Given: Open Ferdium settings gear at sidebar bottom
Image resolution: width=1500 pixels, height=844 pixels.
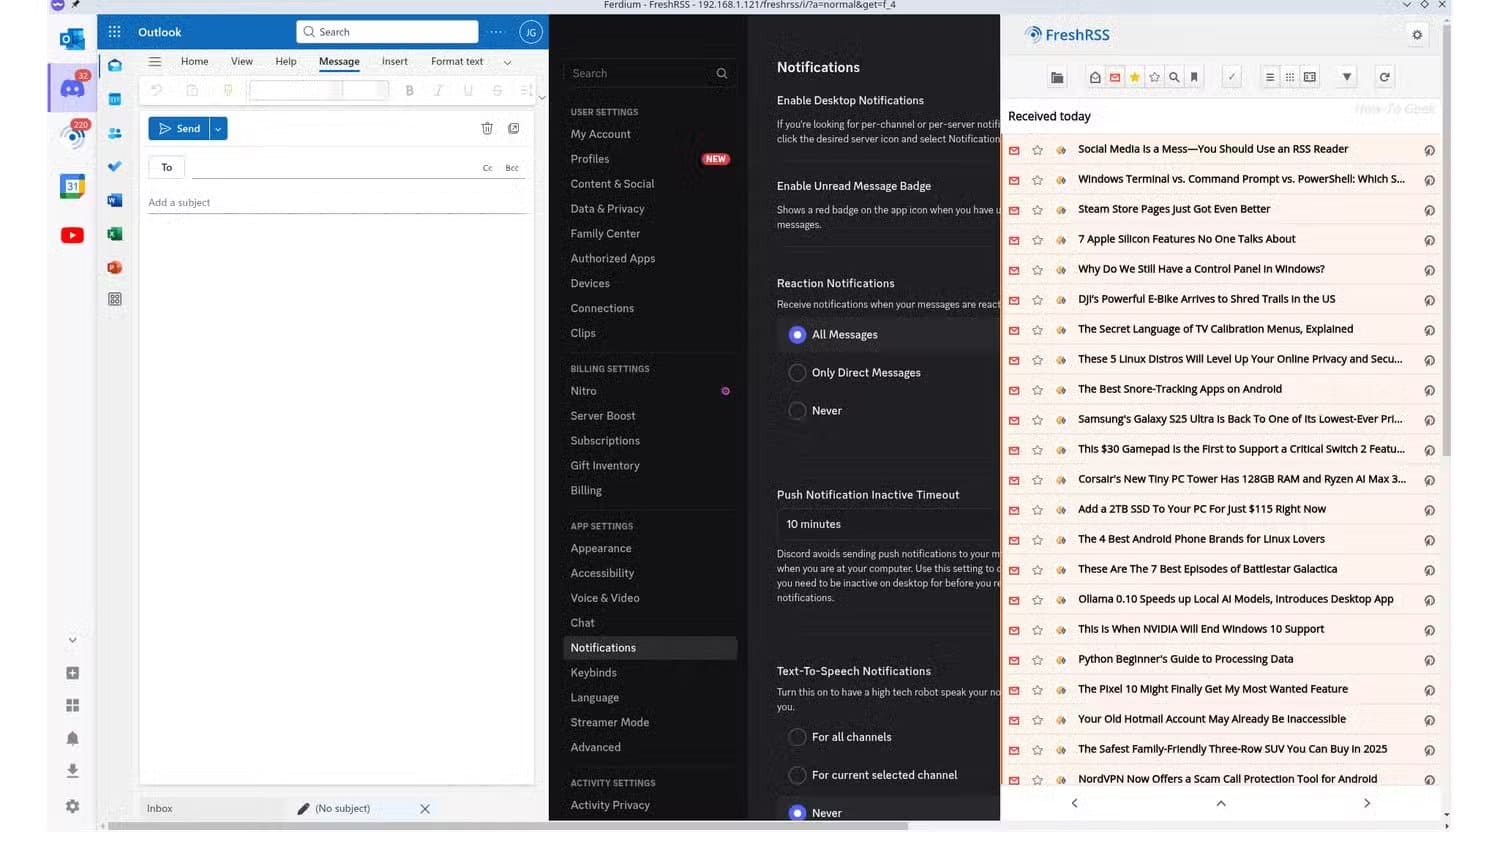Looking at the screenshot, I should pos(72,806).
